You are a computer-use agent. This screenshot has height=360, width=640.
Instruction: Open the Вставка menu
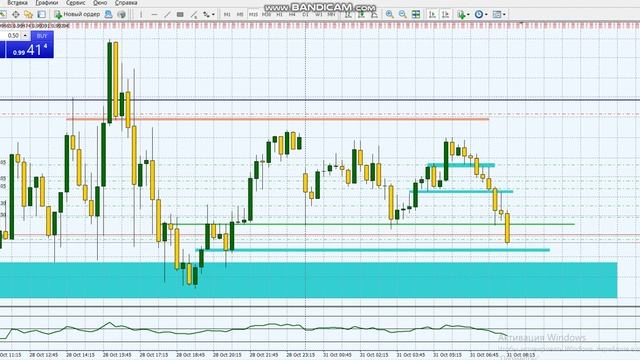pos(17,3)
